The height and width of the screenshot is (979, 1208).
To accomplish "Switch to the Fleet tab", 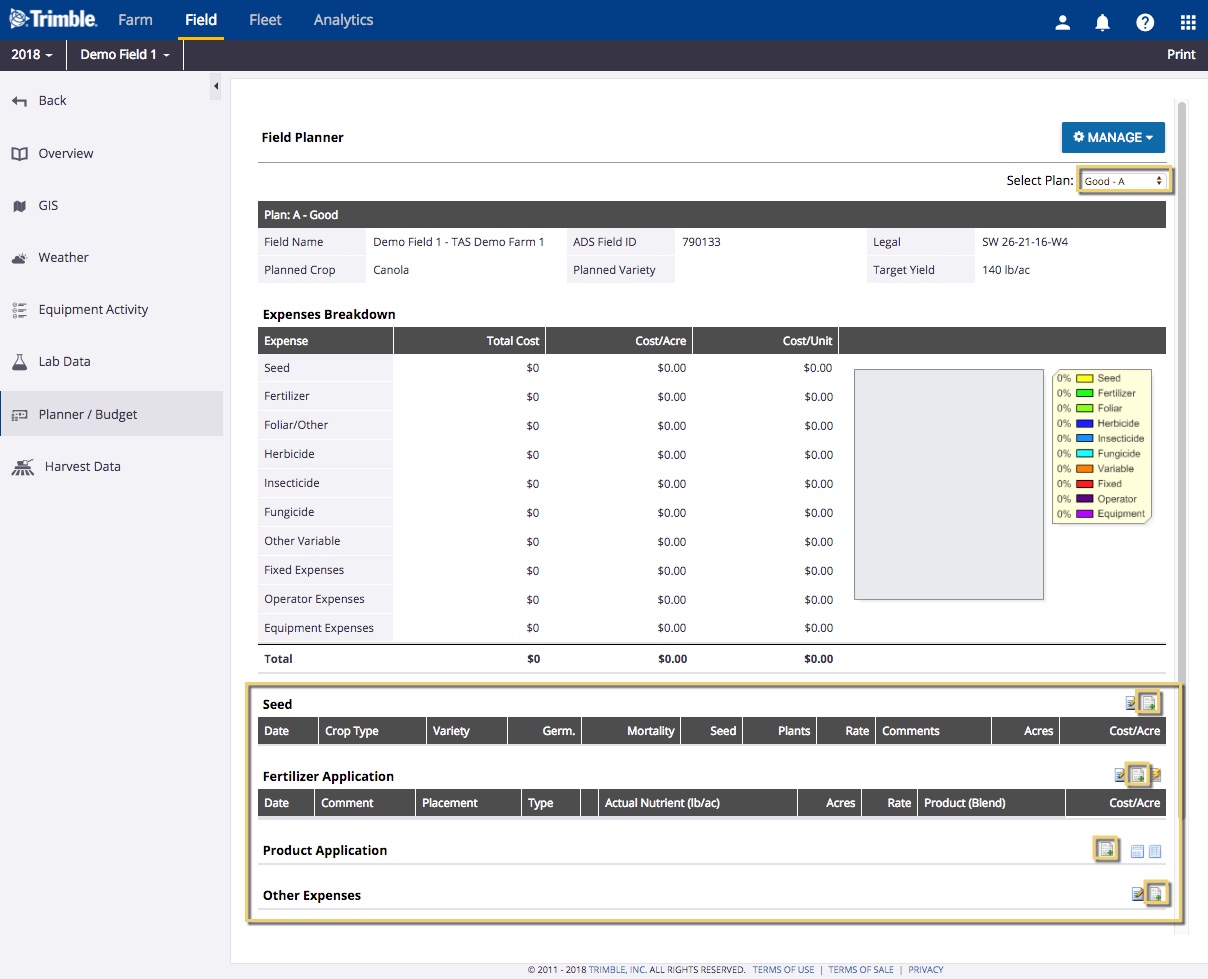I will (x=265, y=20).
